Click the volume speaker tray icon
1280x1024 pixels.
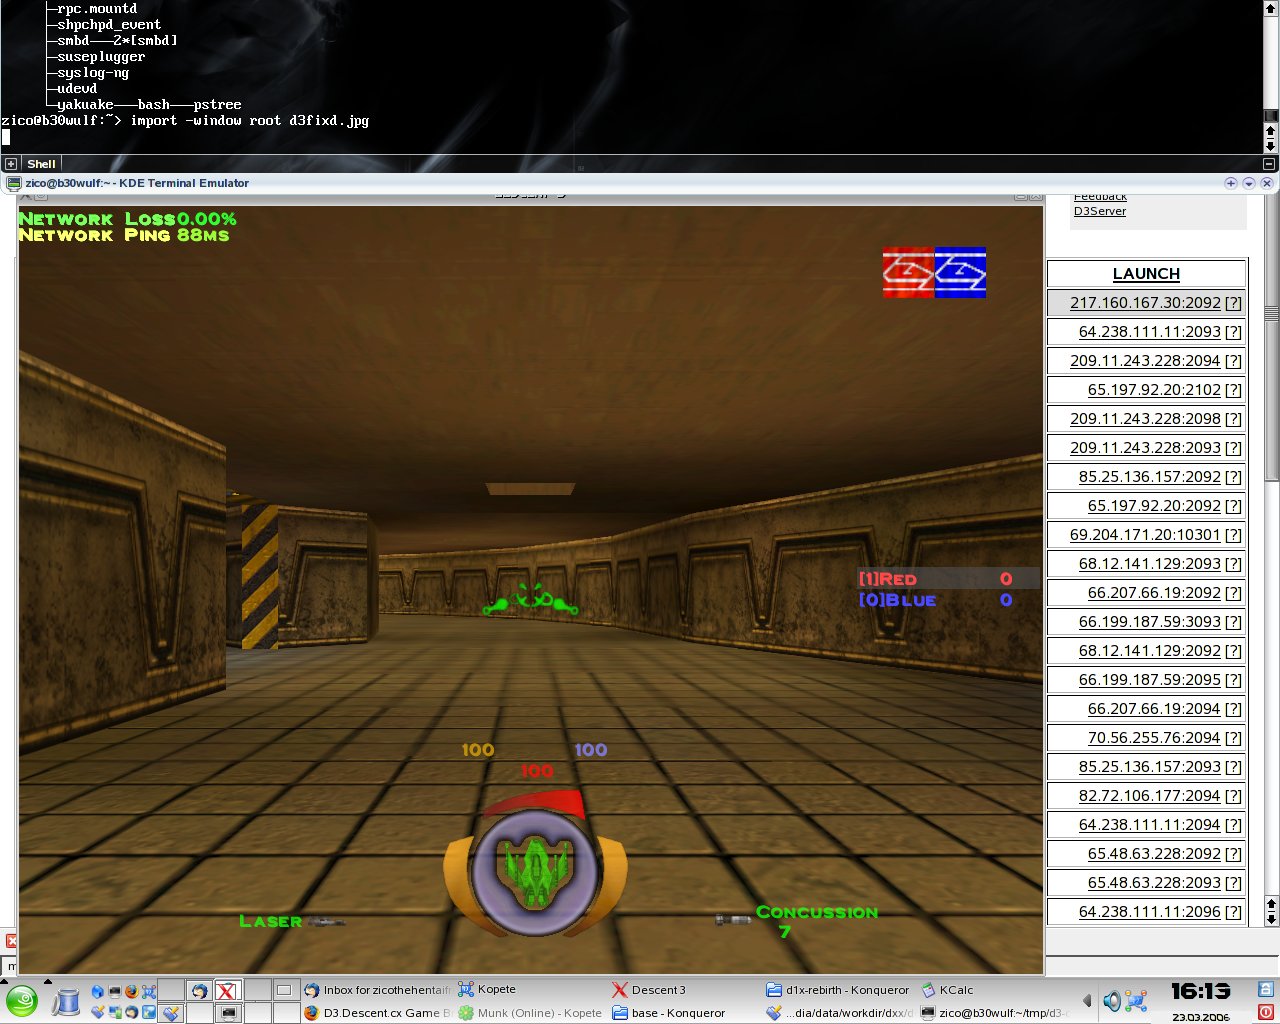click(x=1112, y=1001)
